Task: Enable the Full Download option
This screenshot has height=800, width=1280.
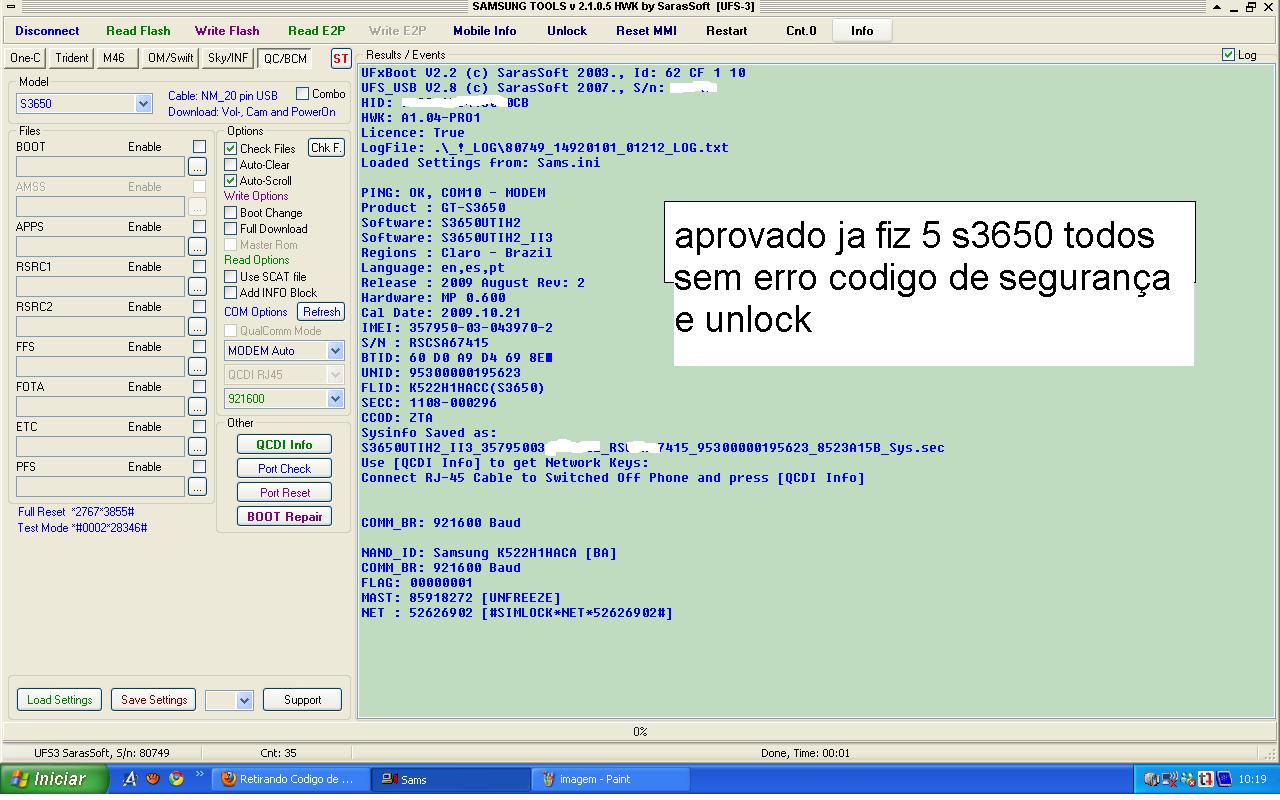Action: 230,228
